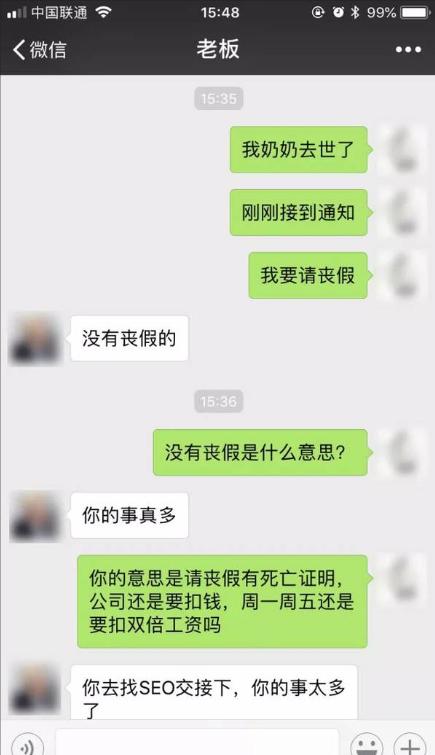Screen dimensions: 435x755
Task: Tap the 15:35 timestamp label
Action: (x=219, y=99)
